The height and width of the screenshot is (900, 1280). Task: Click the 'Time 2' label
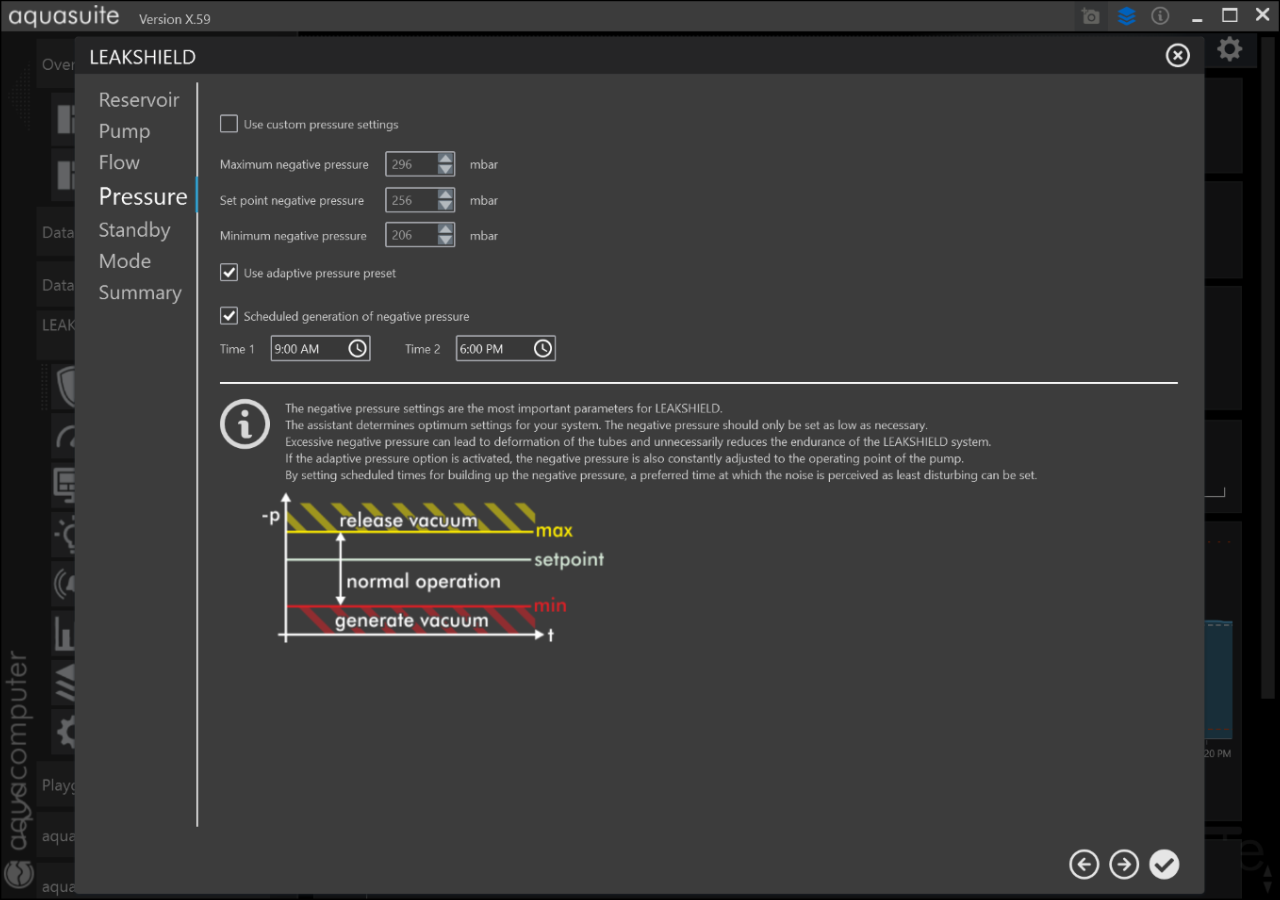click(422, 349)
